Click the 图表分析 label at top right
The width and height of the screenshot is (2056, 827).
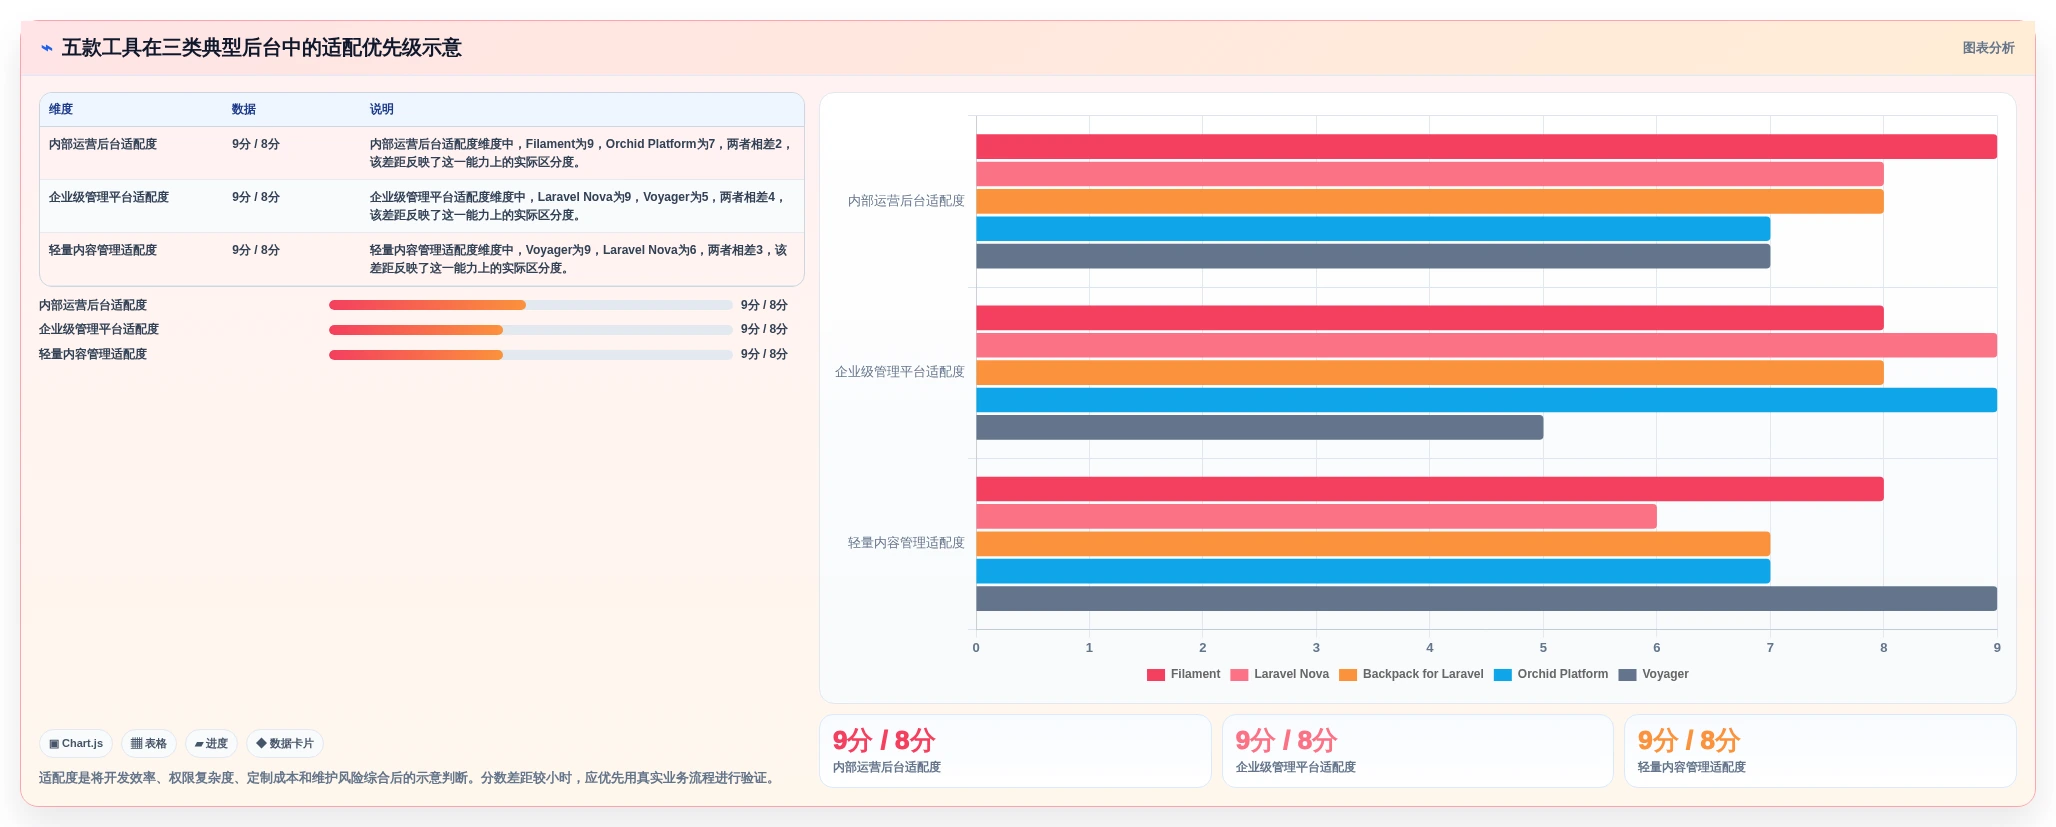point(1988,48)
